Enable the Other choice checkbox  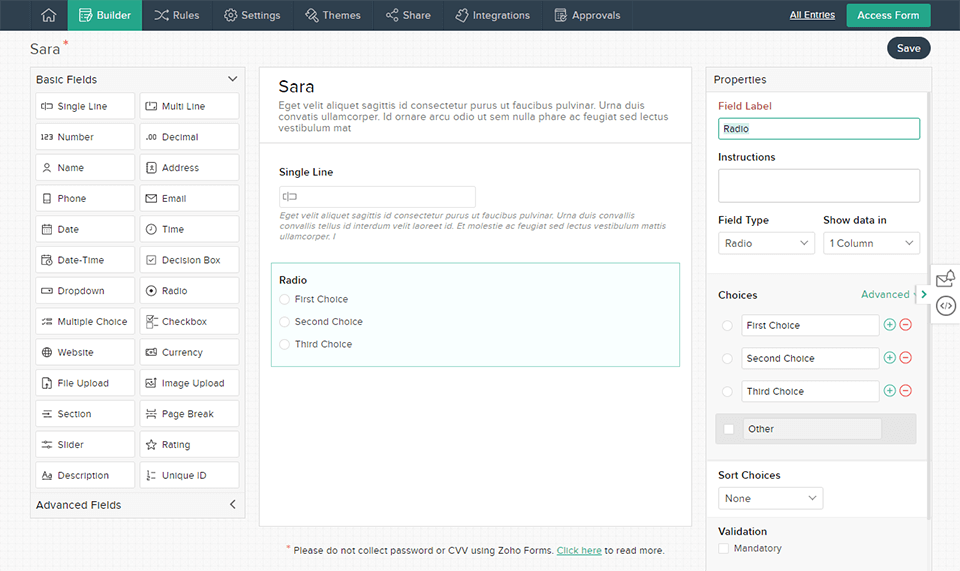[x=729, y=429]
